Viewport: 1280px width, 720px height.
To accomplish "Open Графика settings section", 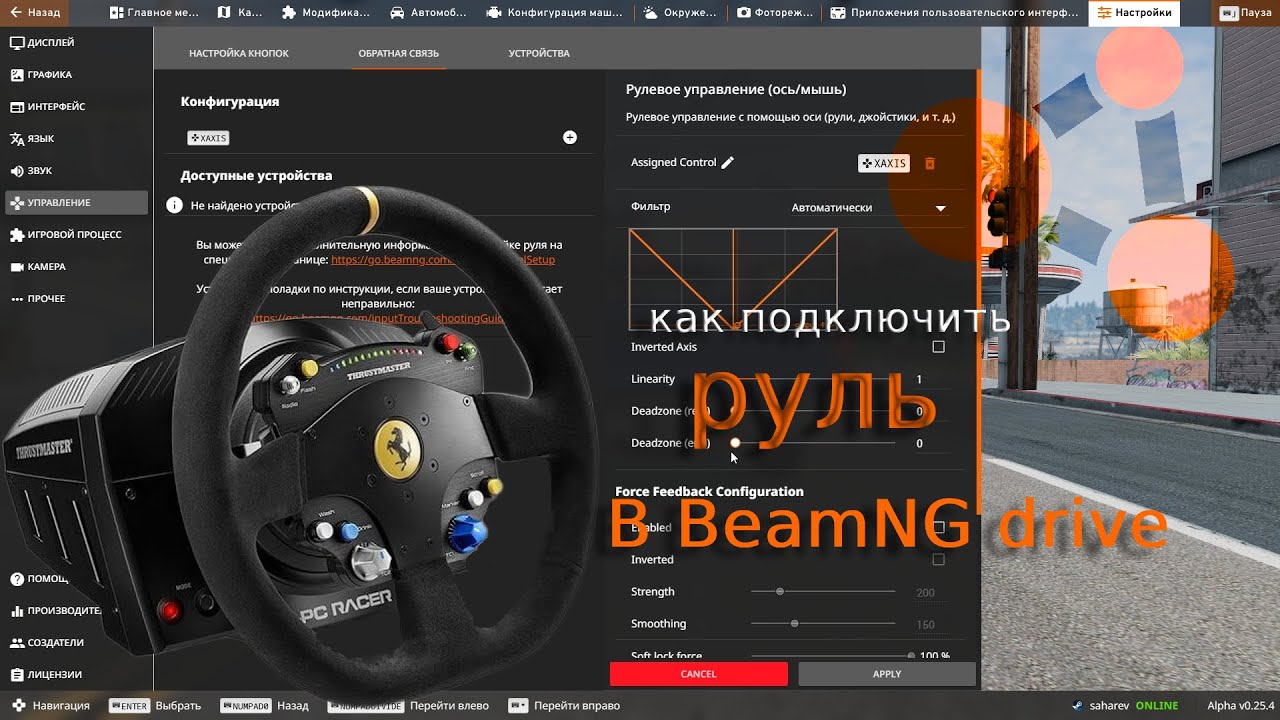I will click(76, 75).
